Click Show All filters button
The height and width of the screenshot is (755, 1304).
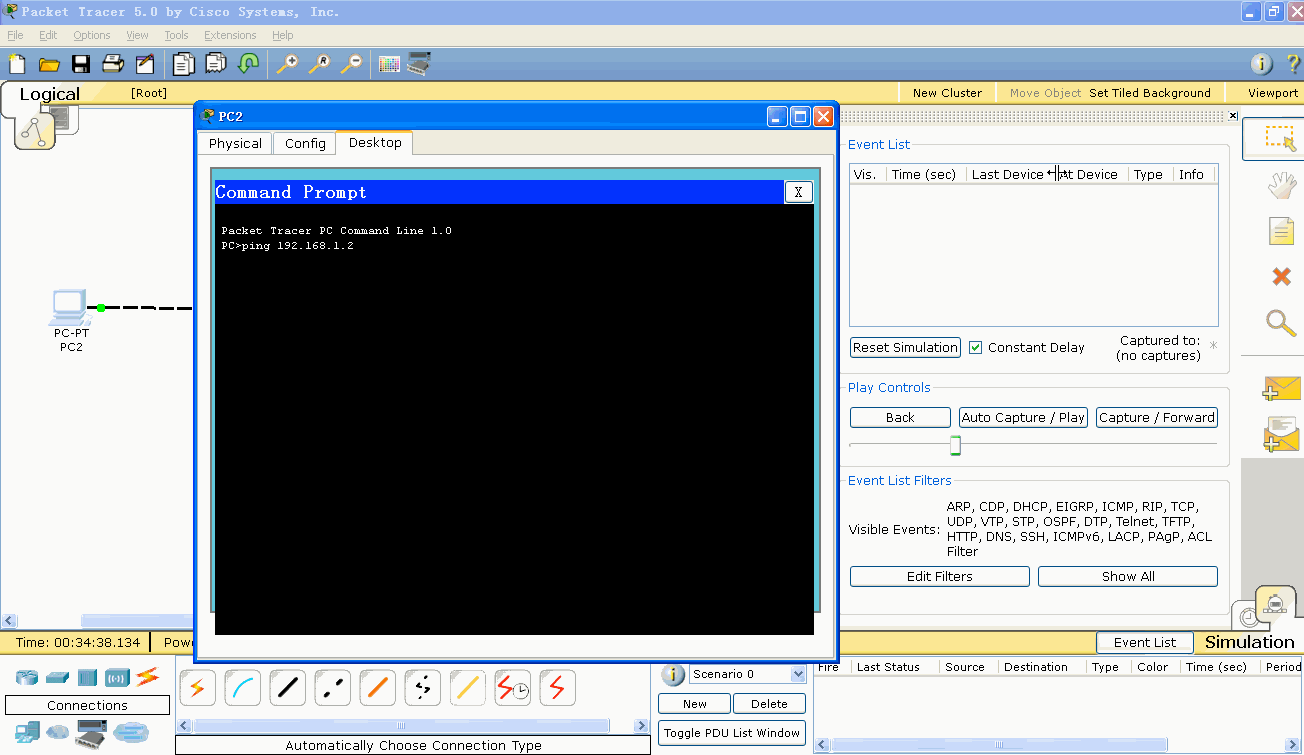point(1128,577)
